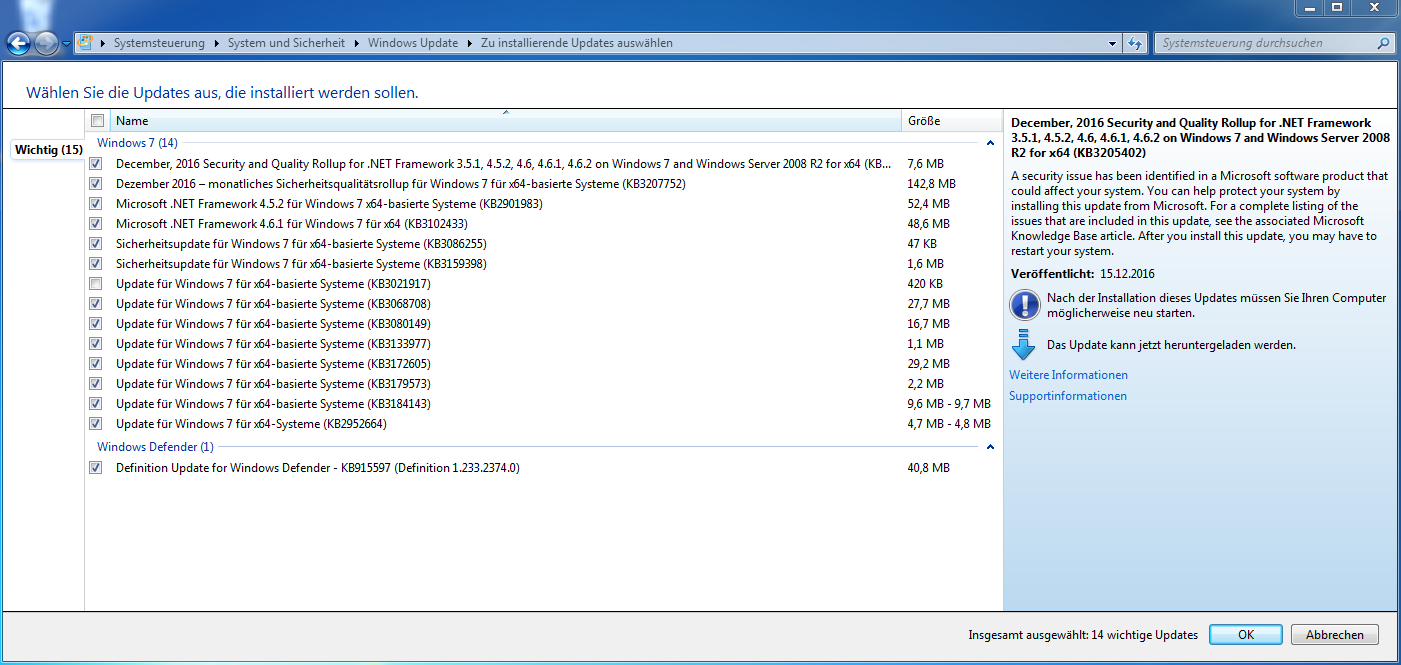Uncheck .NET Framework 4.6.1 KB3102433 checkbox
Viewport: 1401px width, 665px height.
pyautogui.click(x=96, y=223)
